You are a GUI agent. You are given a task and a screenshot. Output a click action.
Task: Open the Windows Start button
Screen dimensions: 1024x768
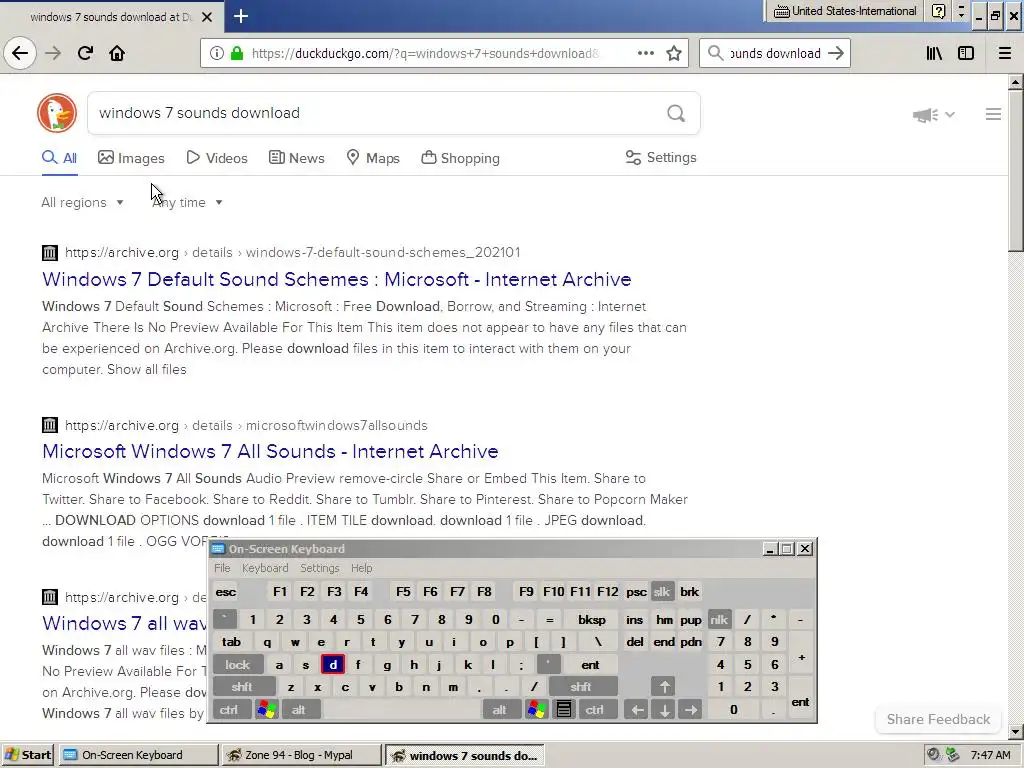pos(27,755)
